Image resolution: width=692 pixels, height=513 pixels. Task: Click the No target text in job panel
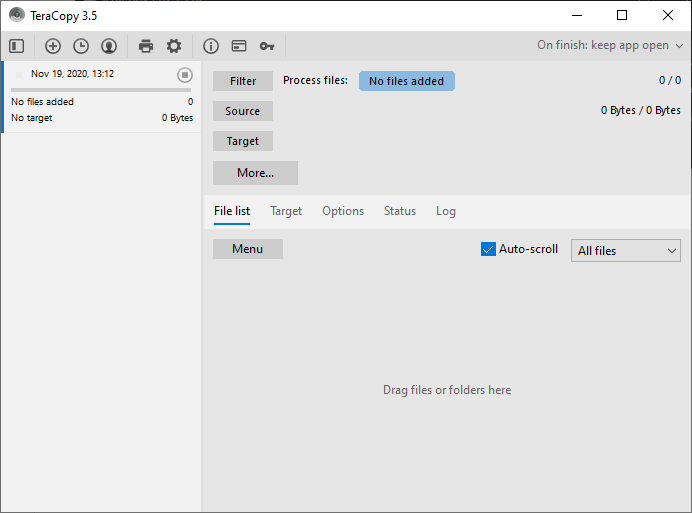pos(32,118)
